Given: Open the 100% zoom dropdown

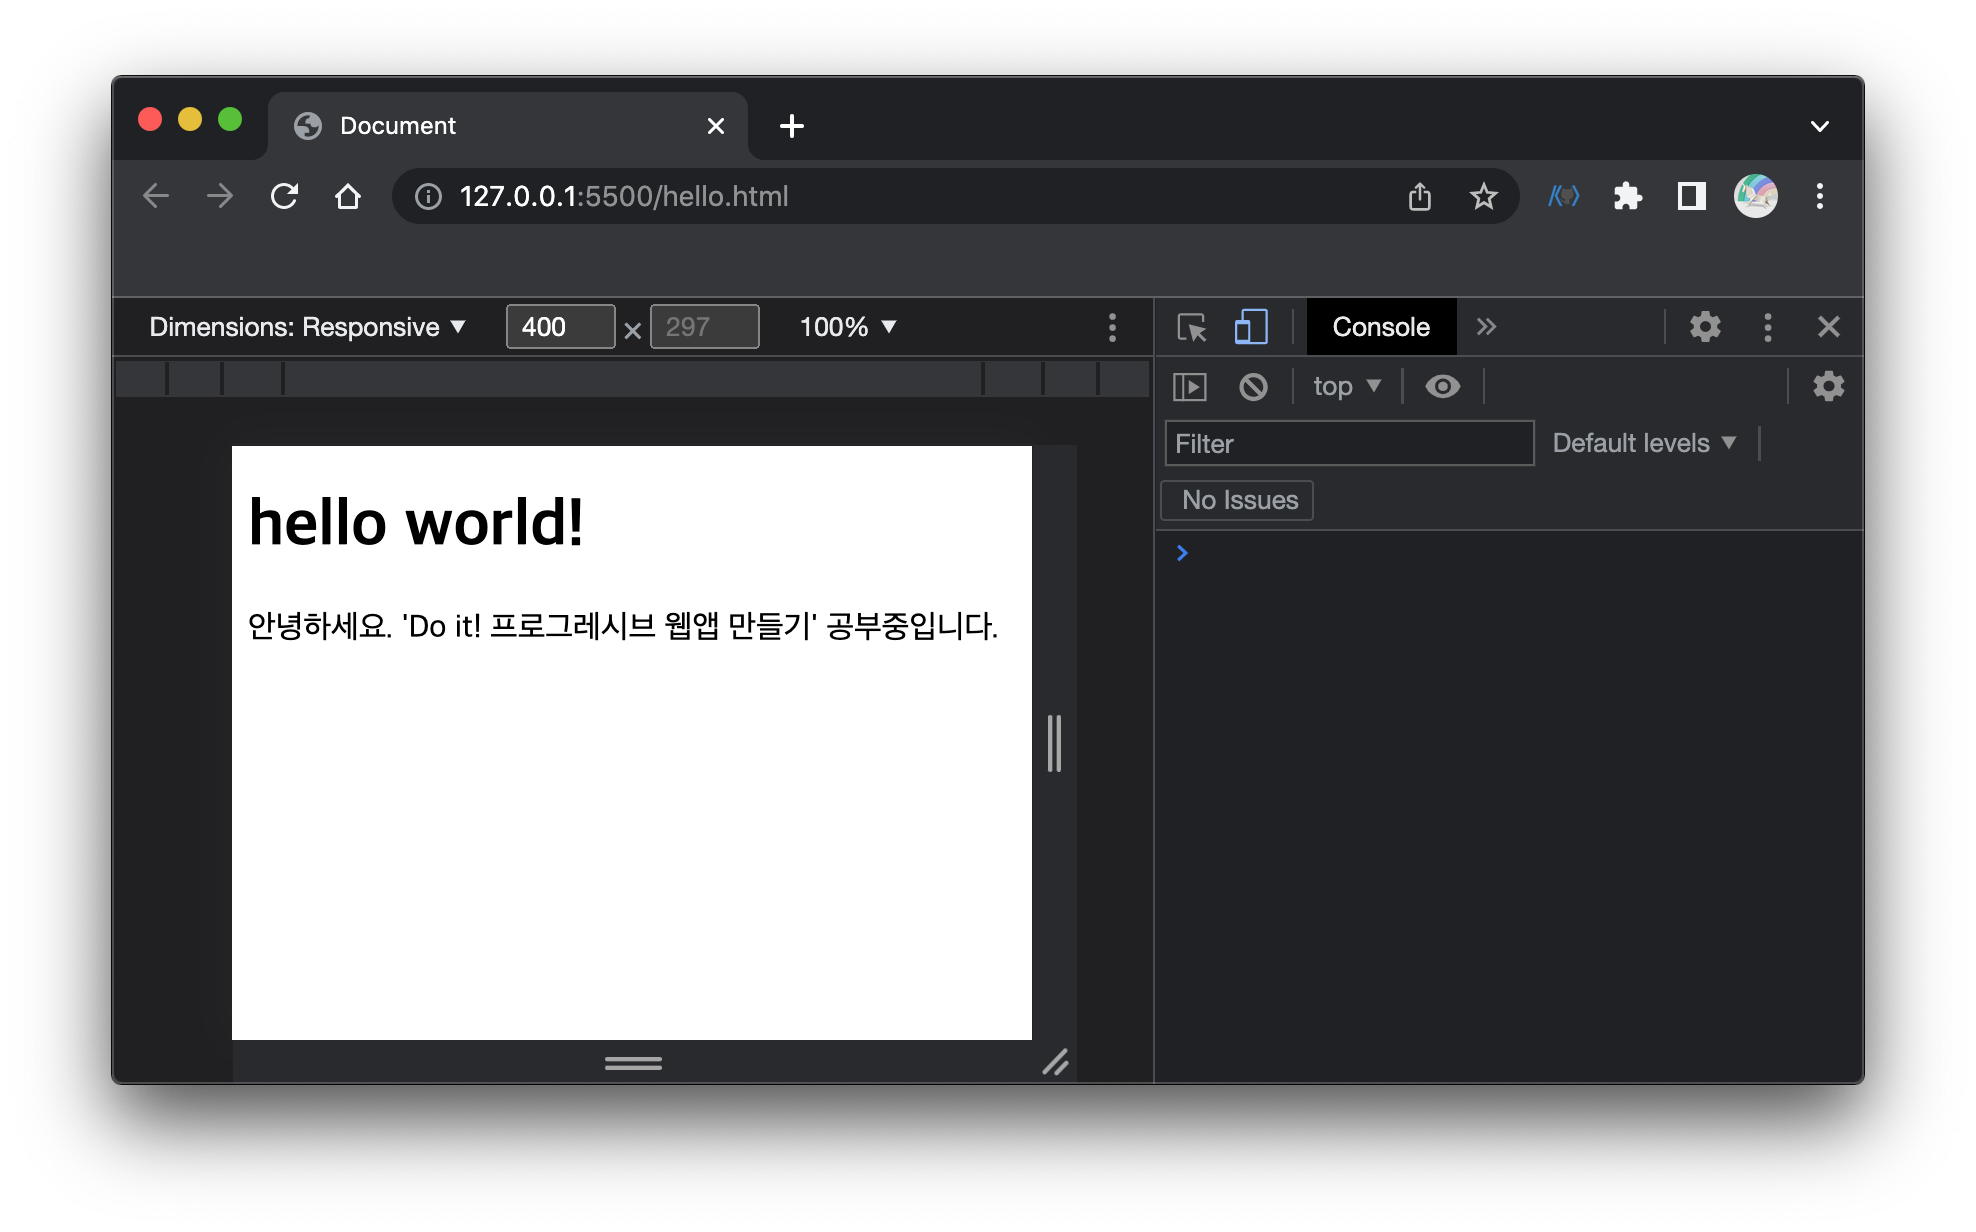Looking at the screenshot, I should click(847, 327).
